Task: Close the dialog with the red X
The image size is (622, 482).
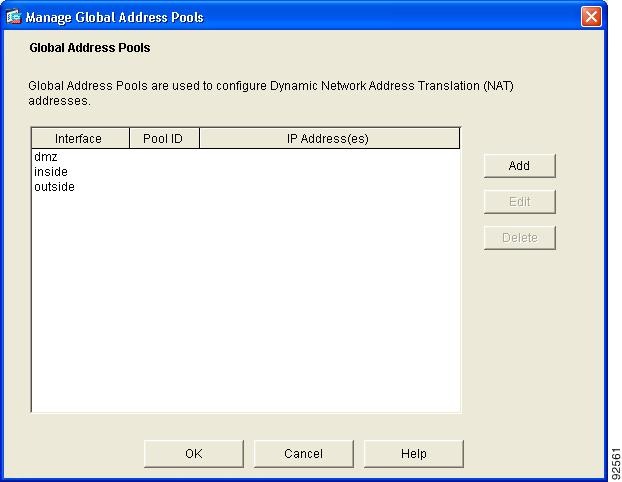Action: [x=591, y=17]
